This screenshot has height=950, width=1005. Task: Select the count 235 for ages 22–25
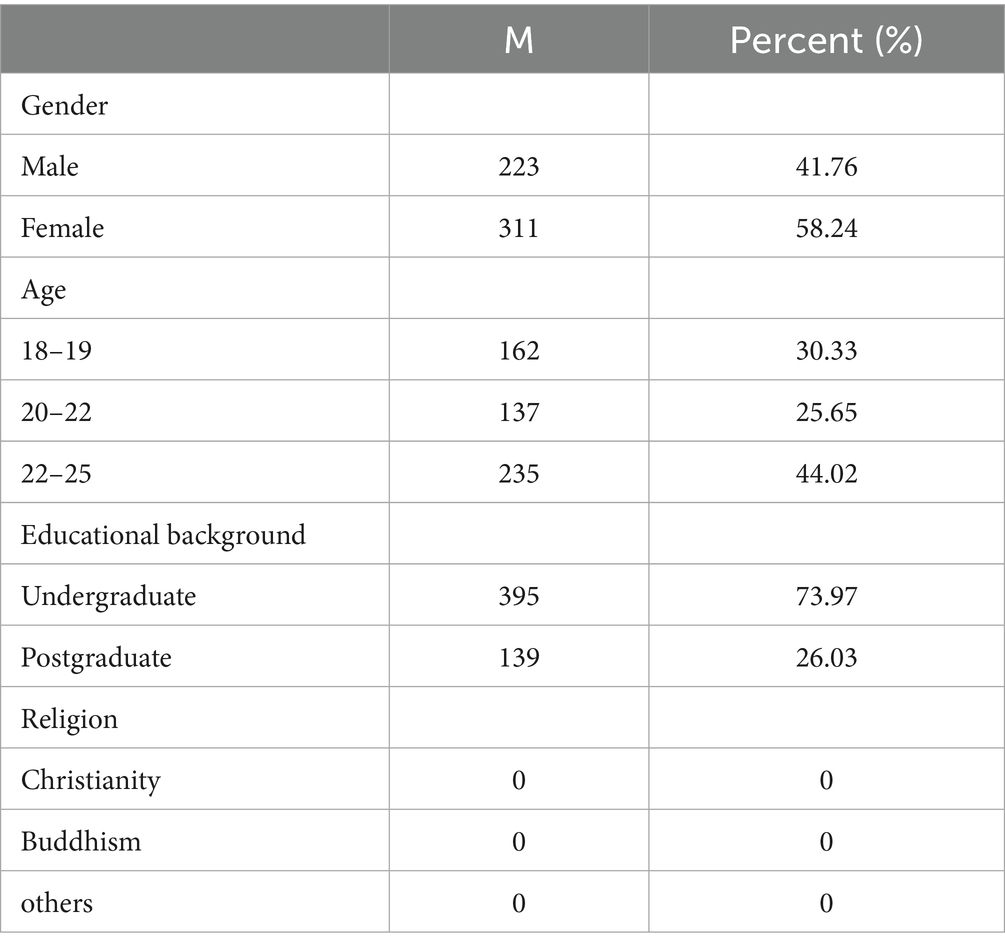click(518, 473)
